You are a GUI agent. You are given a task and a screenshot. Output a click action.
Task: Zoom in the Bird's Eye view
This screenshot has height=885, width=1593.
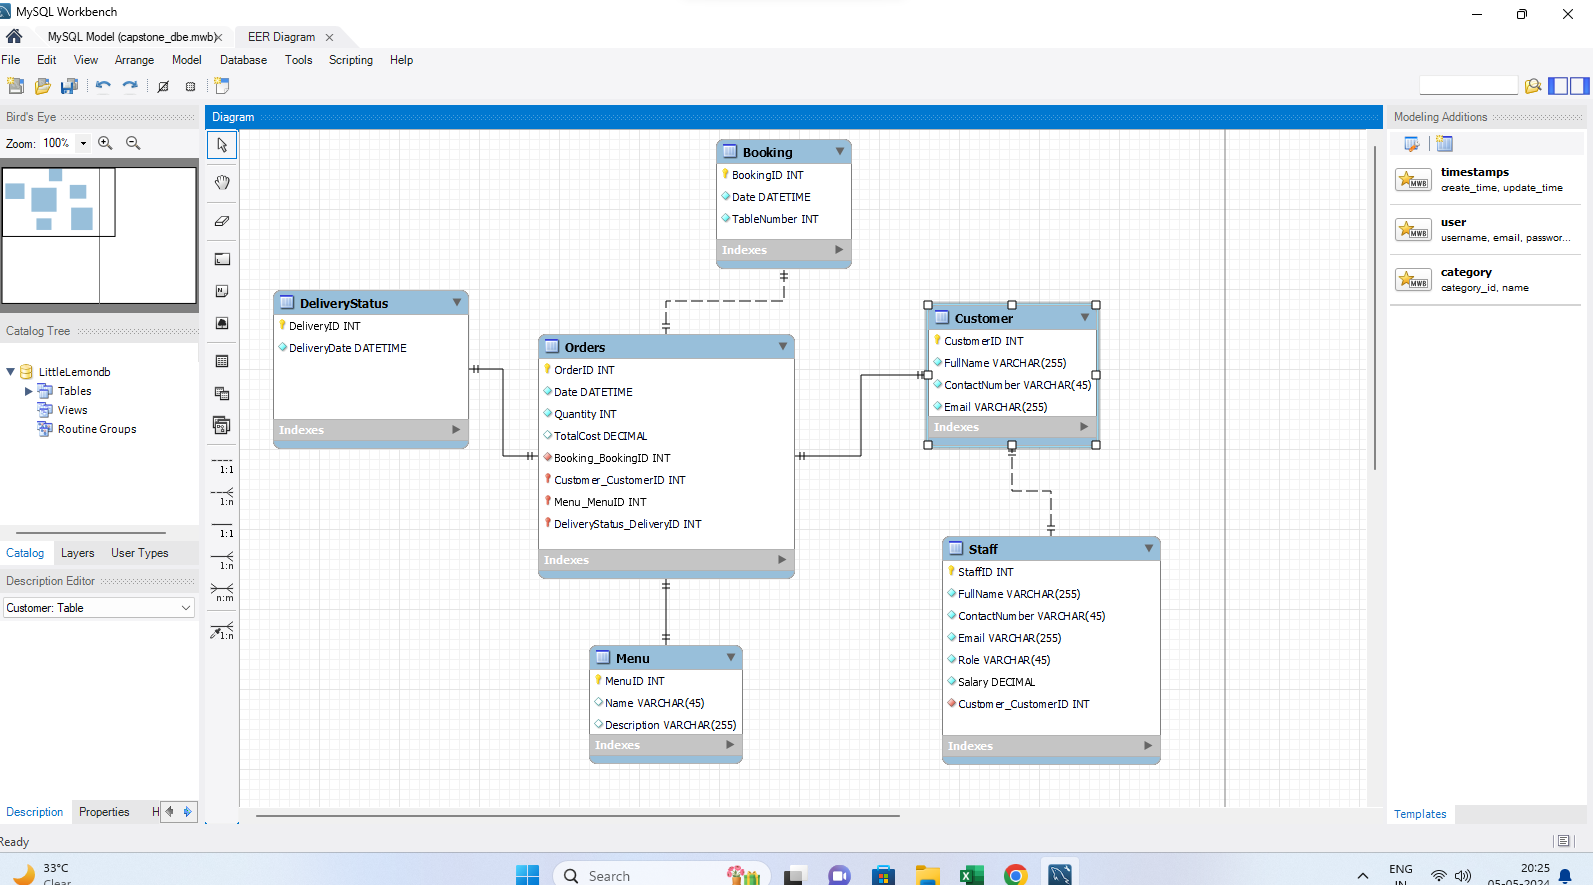coord(105,143)
